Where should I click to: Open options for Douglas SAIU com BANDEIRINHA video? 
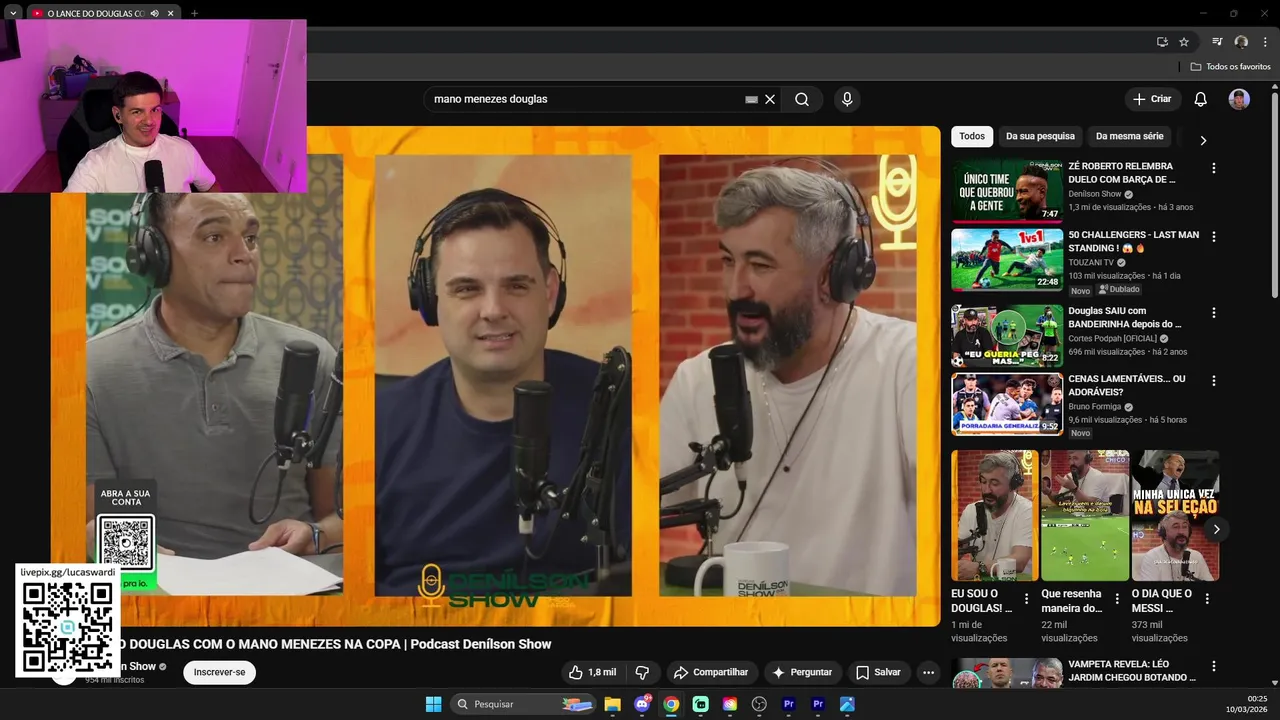point(1214,312)
